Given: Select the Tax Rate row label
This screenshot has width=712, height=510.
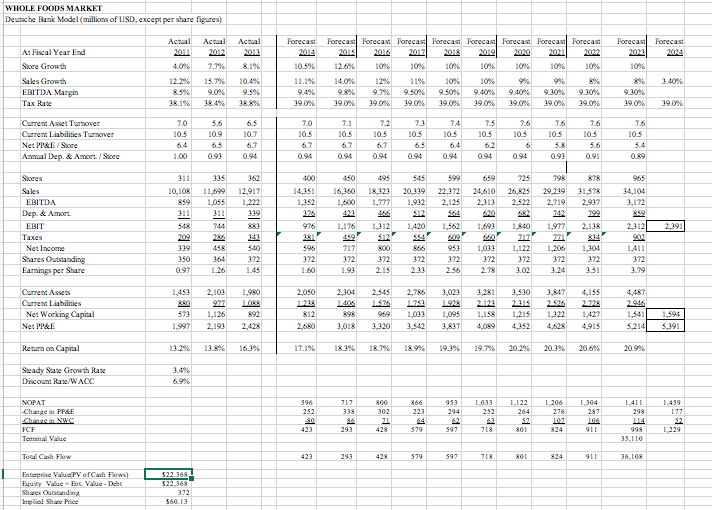Looking at the screenshot, I should [37, 103].
